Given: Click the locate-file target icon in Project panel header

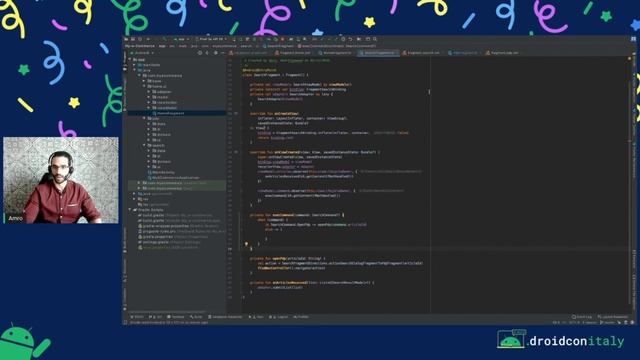Looking at the screenshot, I should click(x=200, y=53).
